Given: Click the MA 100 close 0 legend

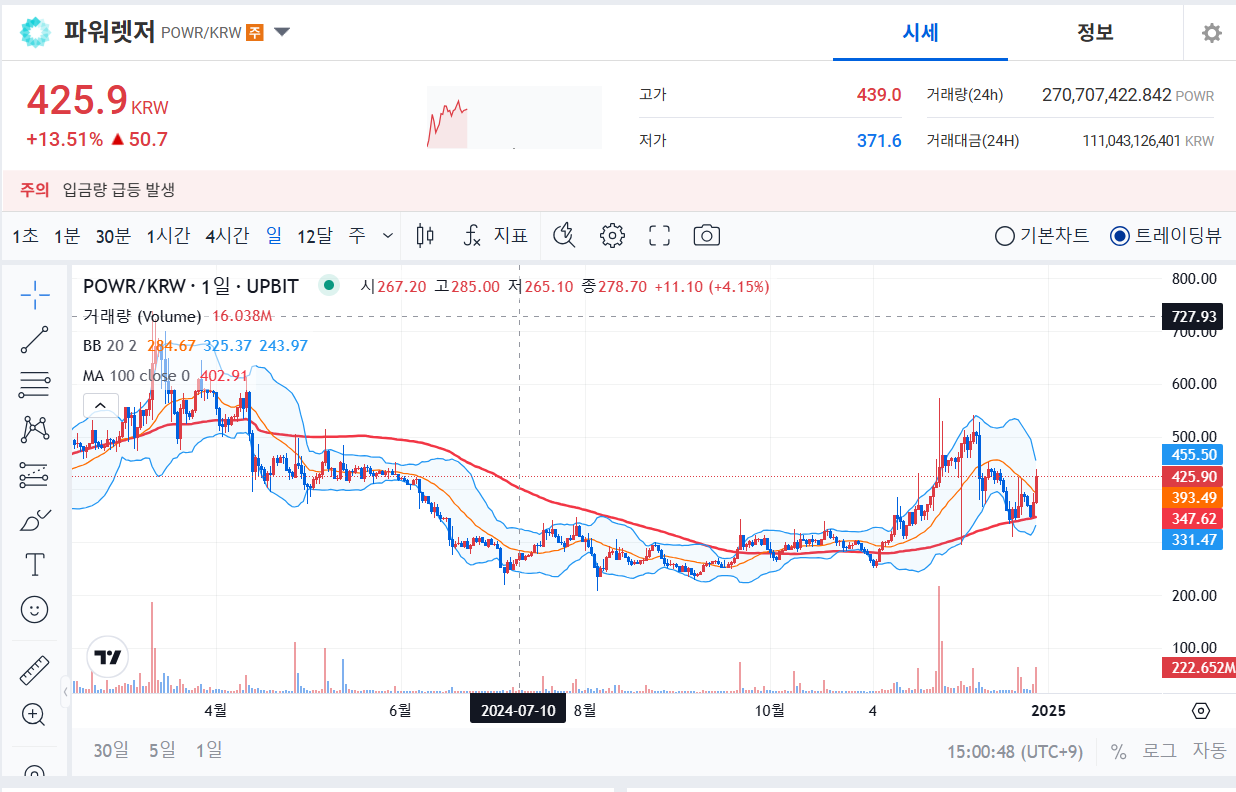Looking at the screenshot, I should (x=136, y=376).
